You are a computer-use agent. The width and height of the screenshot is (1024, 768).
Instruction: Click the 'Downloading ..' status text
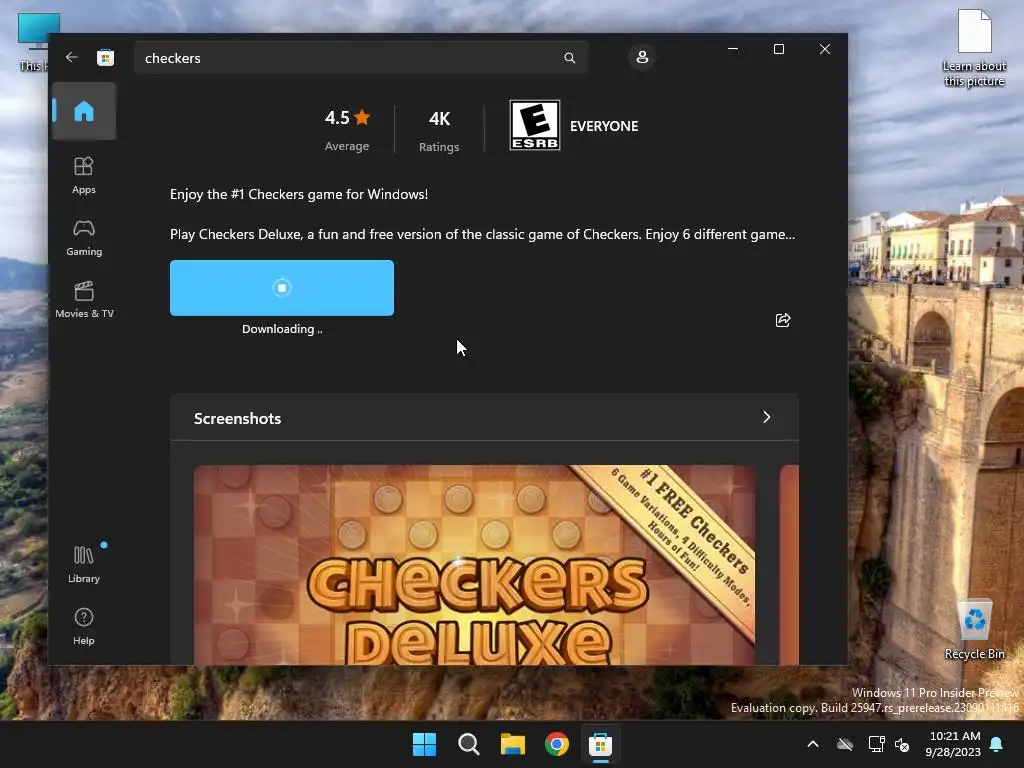[x=282, y=329]
